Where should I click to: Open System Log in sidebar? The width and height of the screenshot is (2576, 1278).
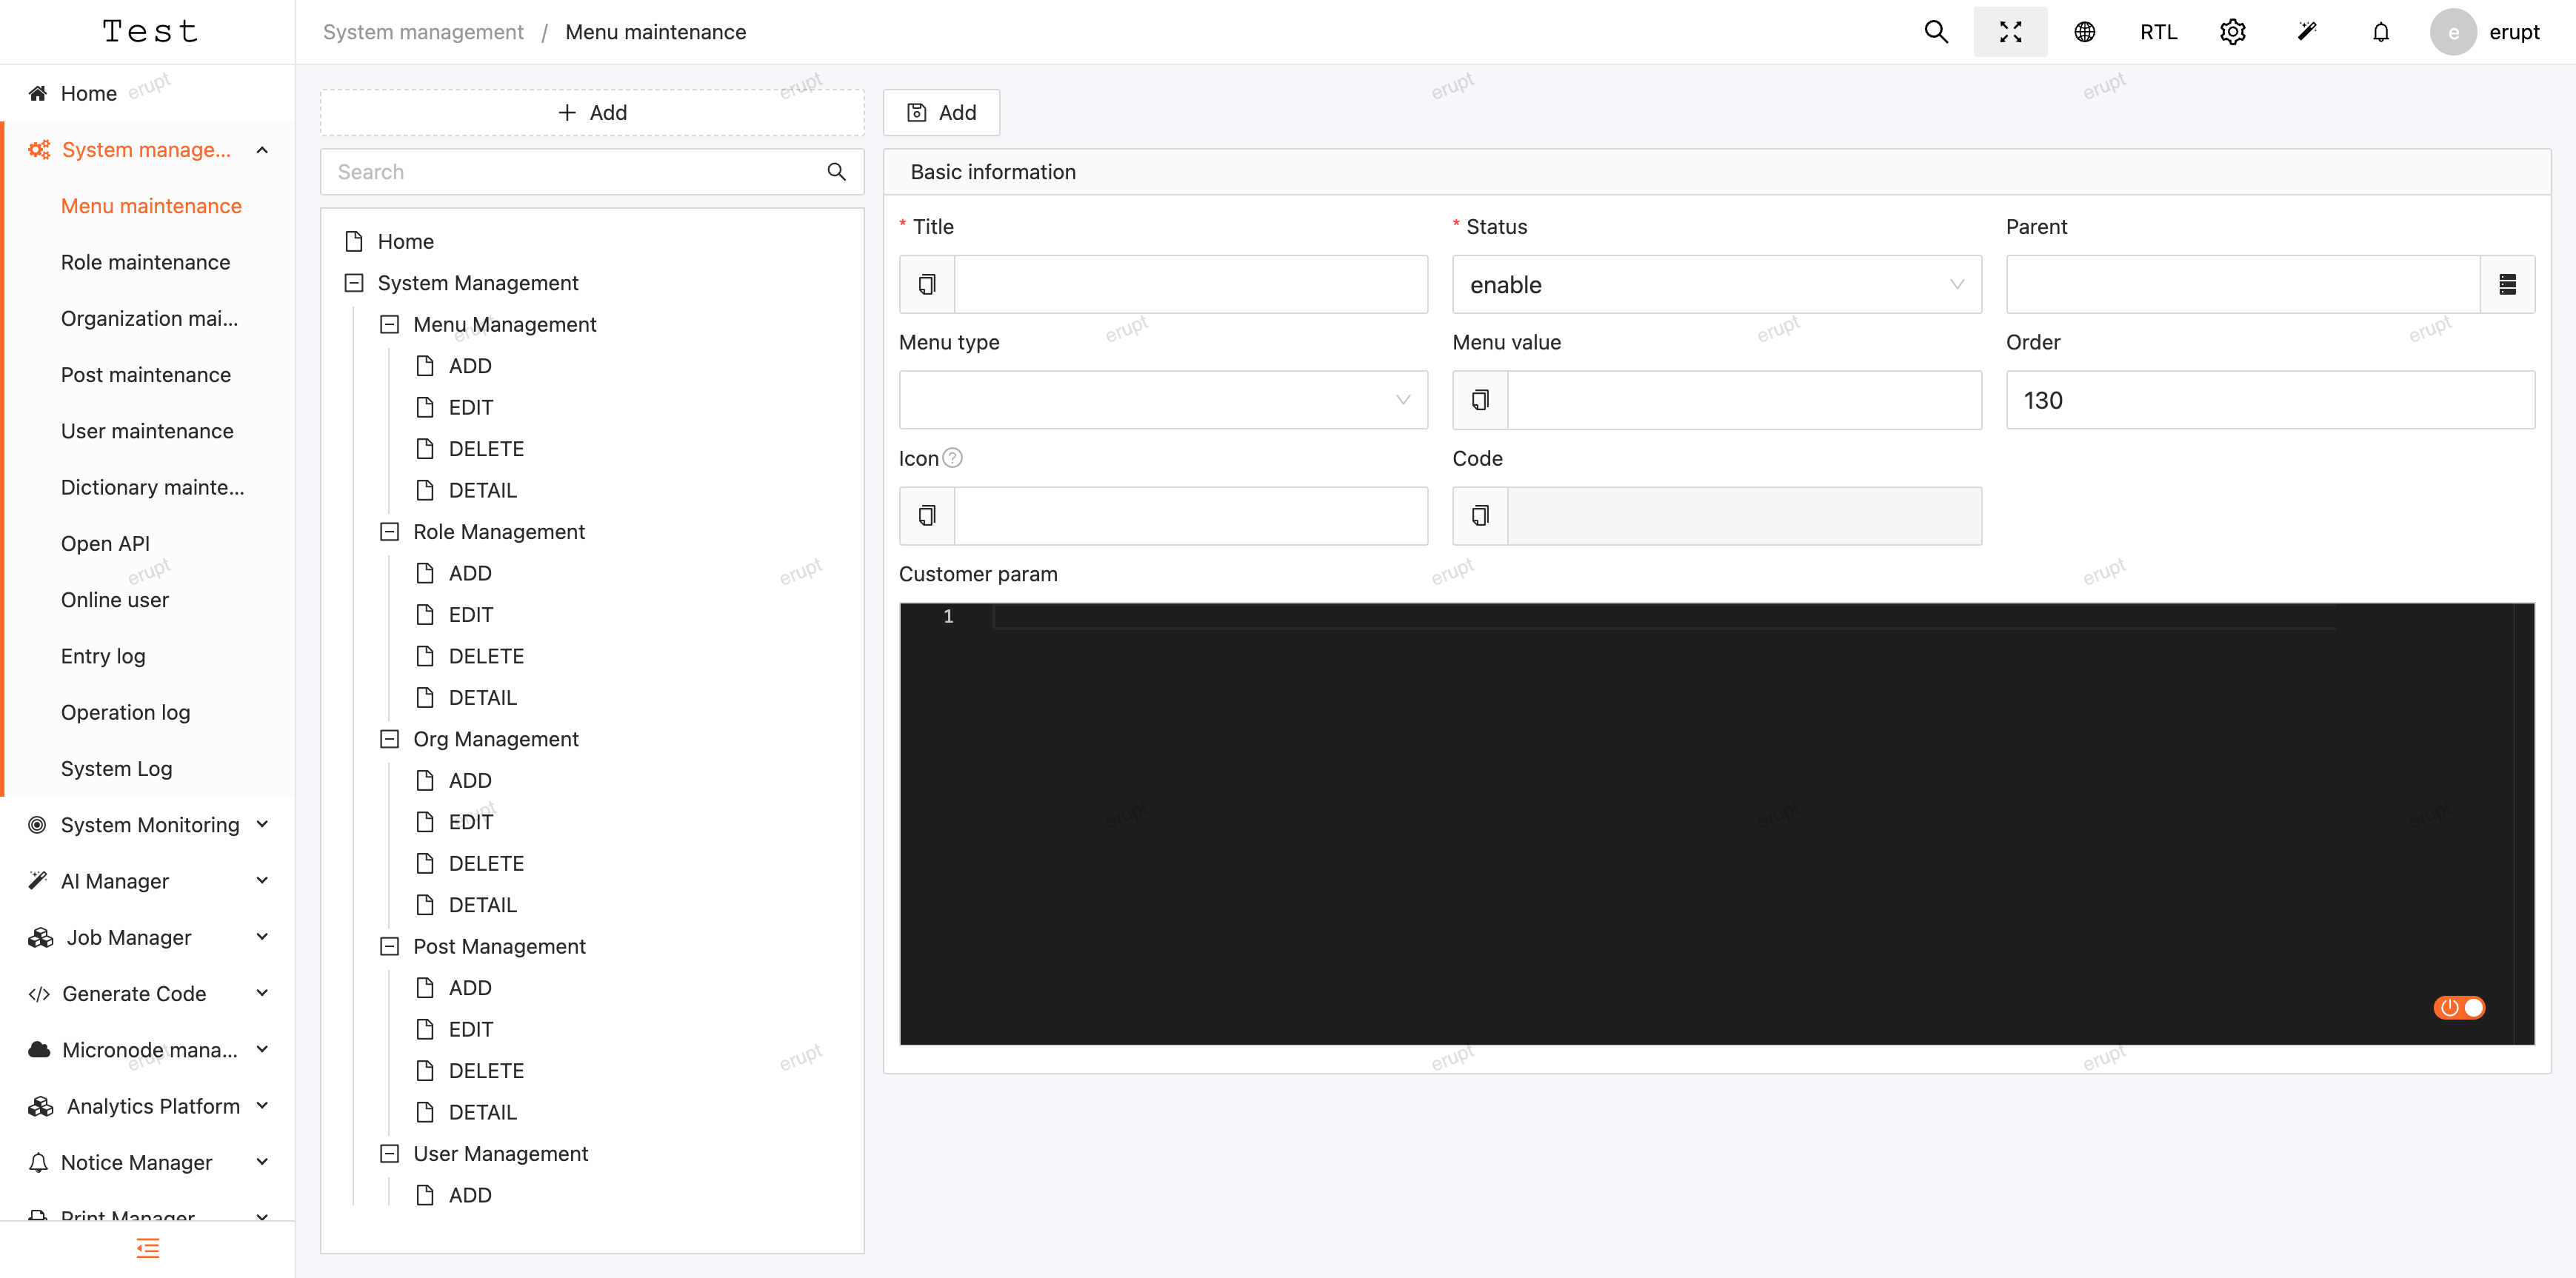[116, 769]
